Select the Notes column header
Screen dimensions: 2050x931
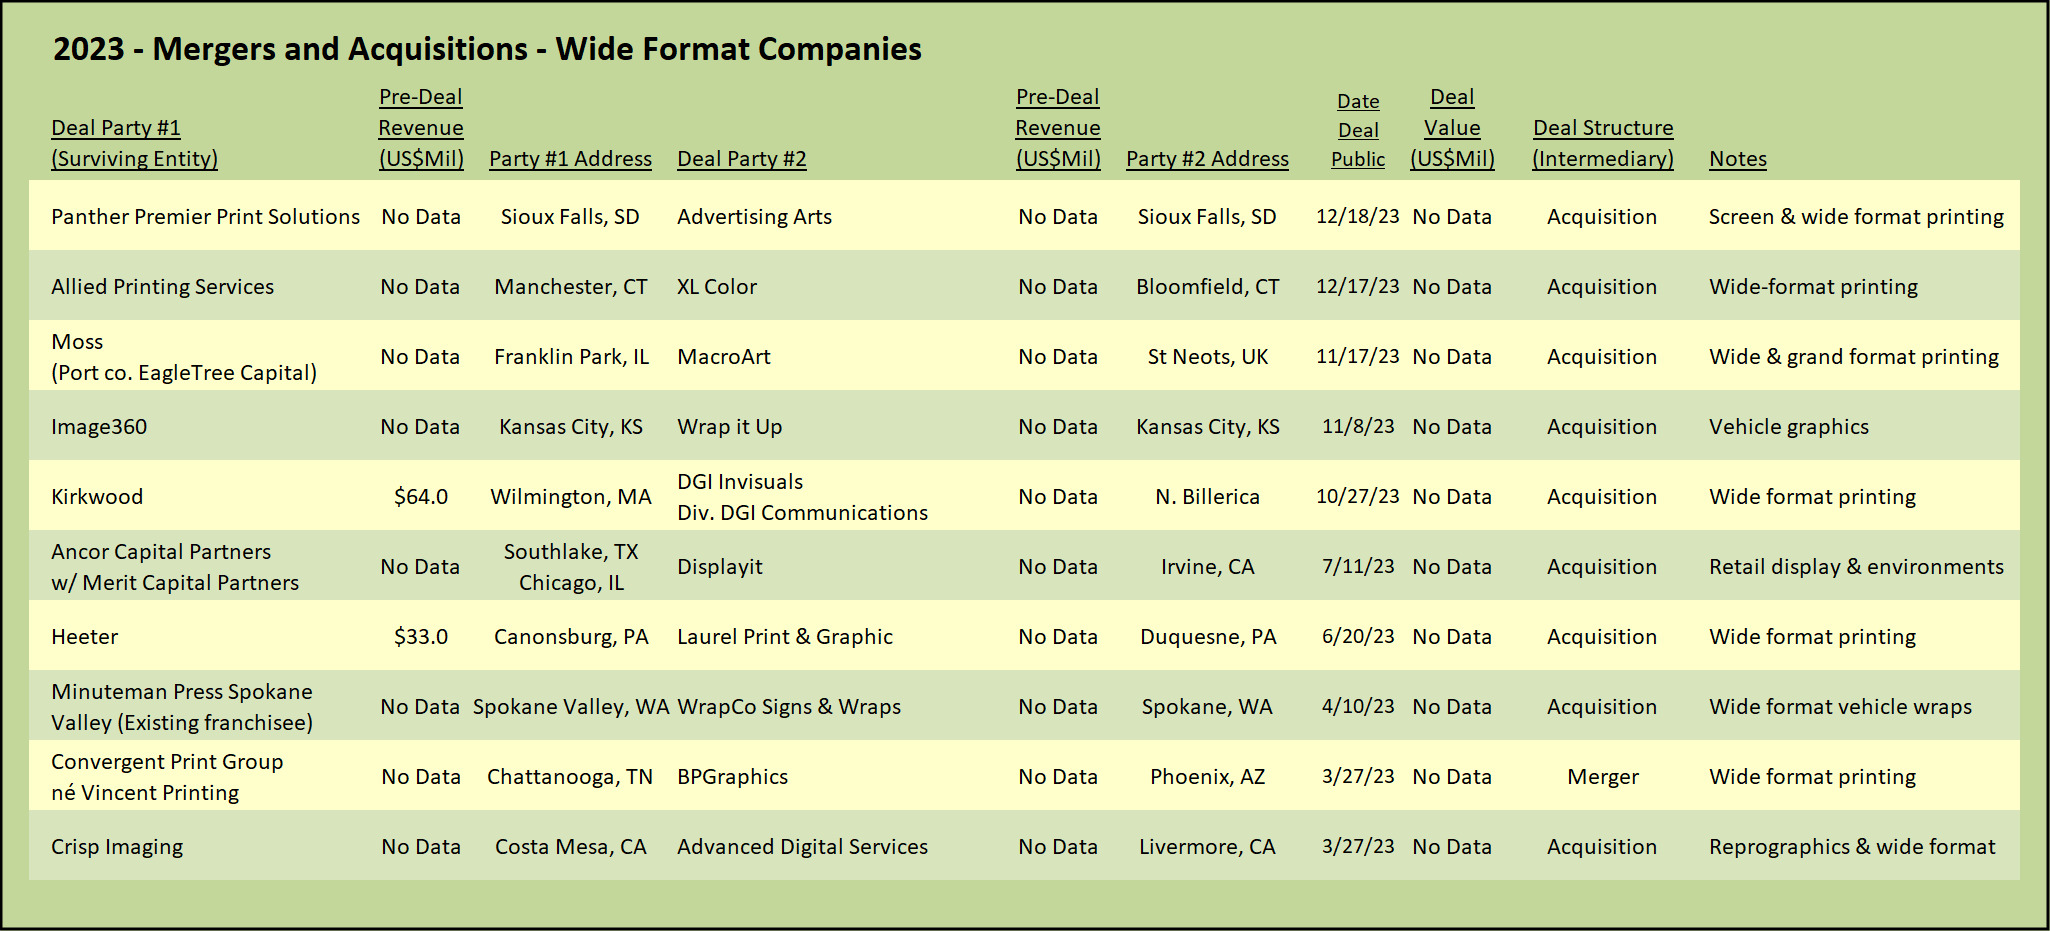coord(1738,159)
